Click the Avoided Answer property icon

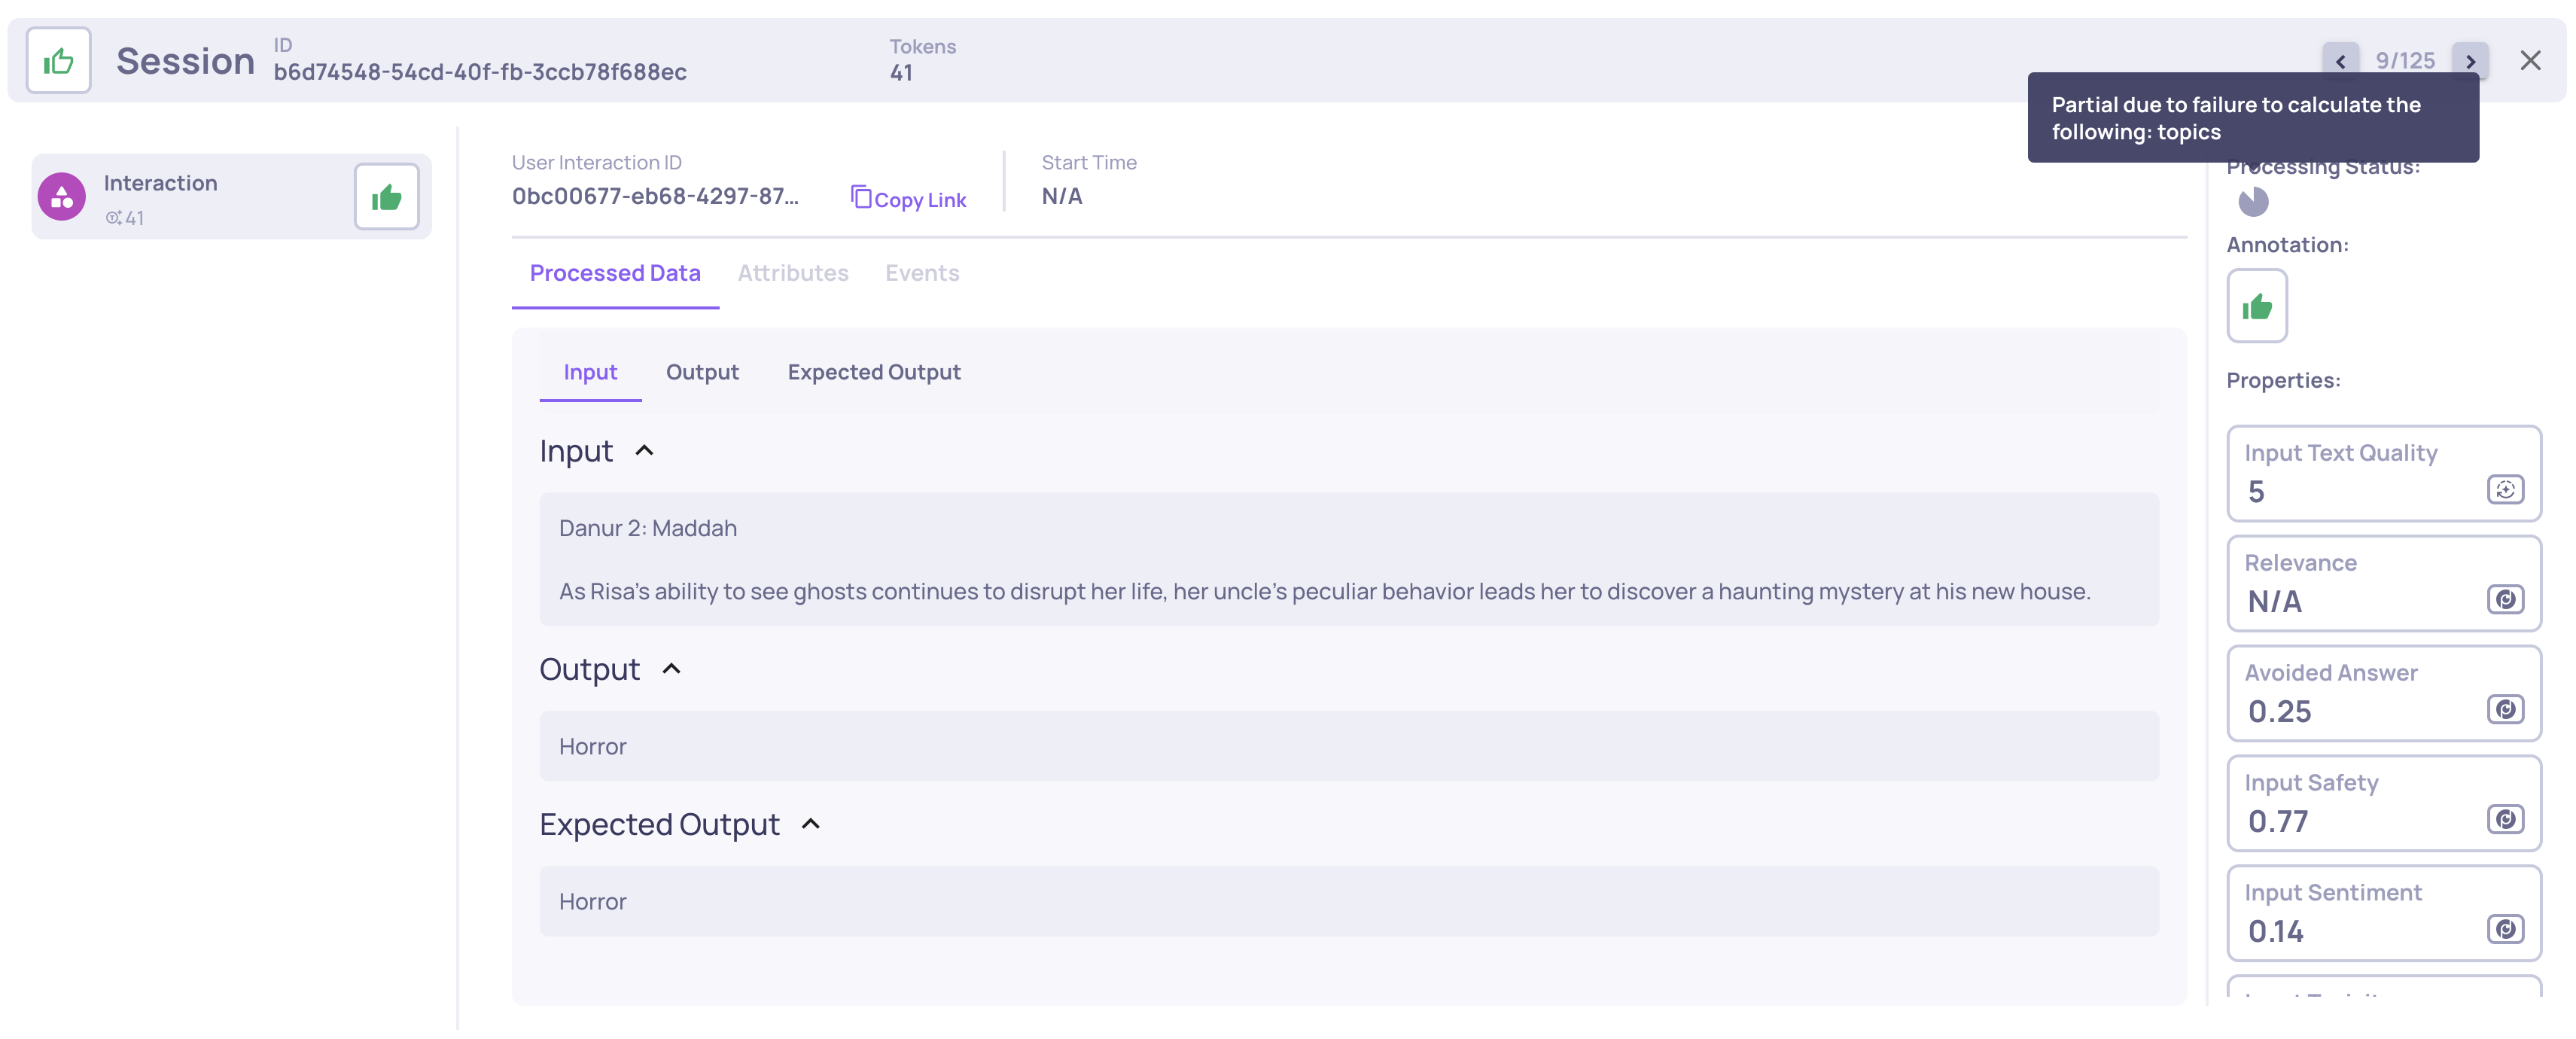point(2505,710)
